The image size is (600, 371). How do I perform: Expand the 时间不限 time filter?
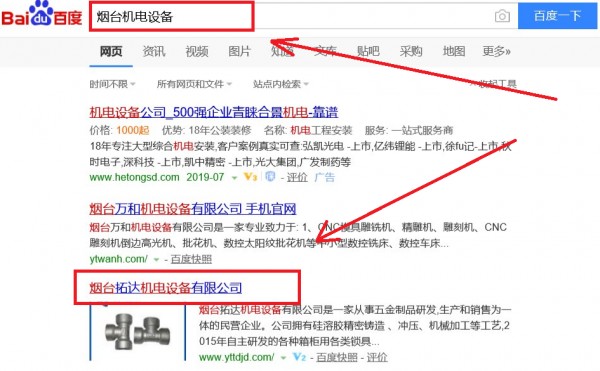click(x=112, y=84)
